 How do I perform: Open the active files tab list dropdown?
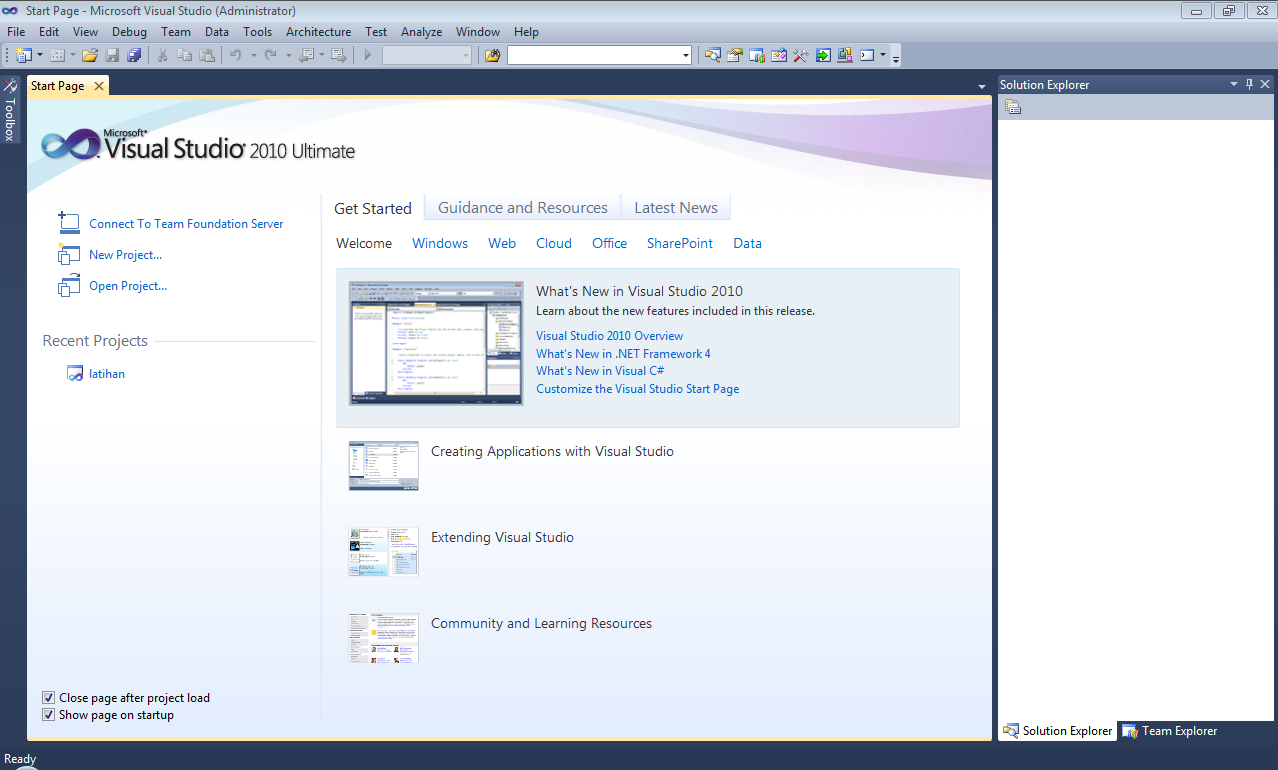[x=982, y=87]
